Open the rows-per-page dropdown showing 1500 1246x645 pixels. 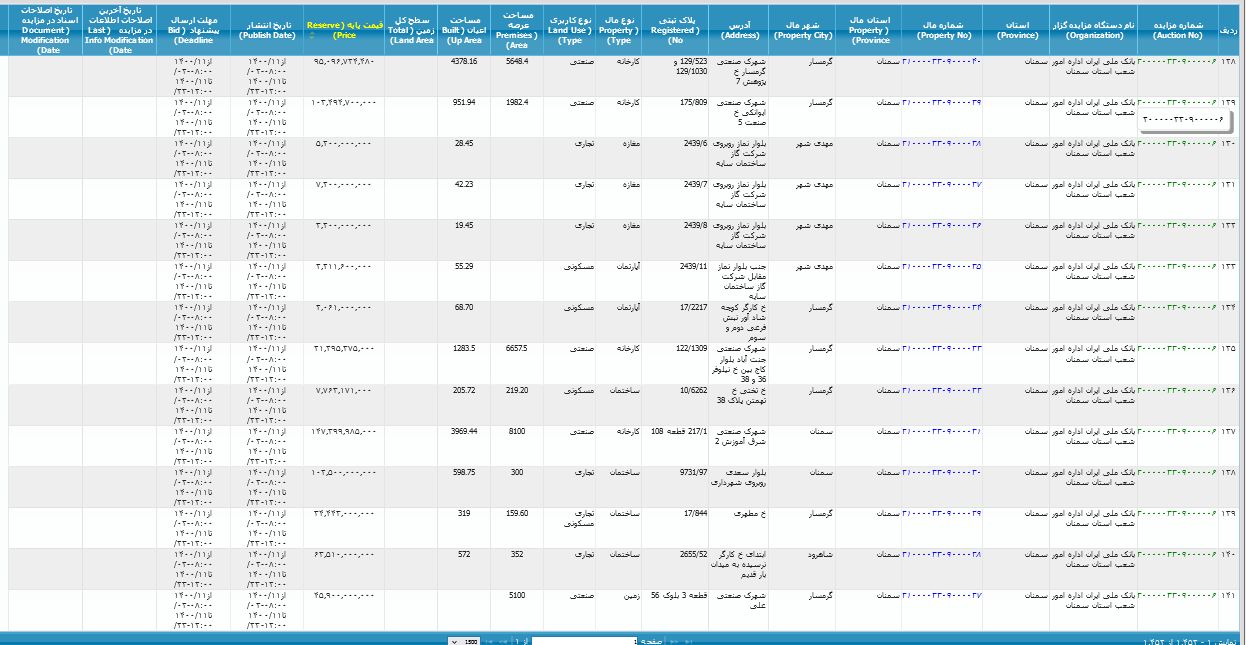point(464,640)
